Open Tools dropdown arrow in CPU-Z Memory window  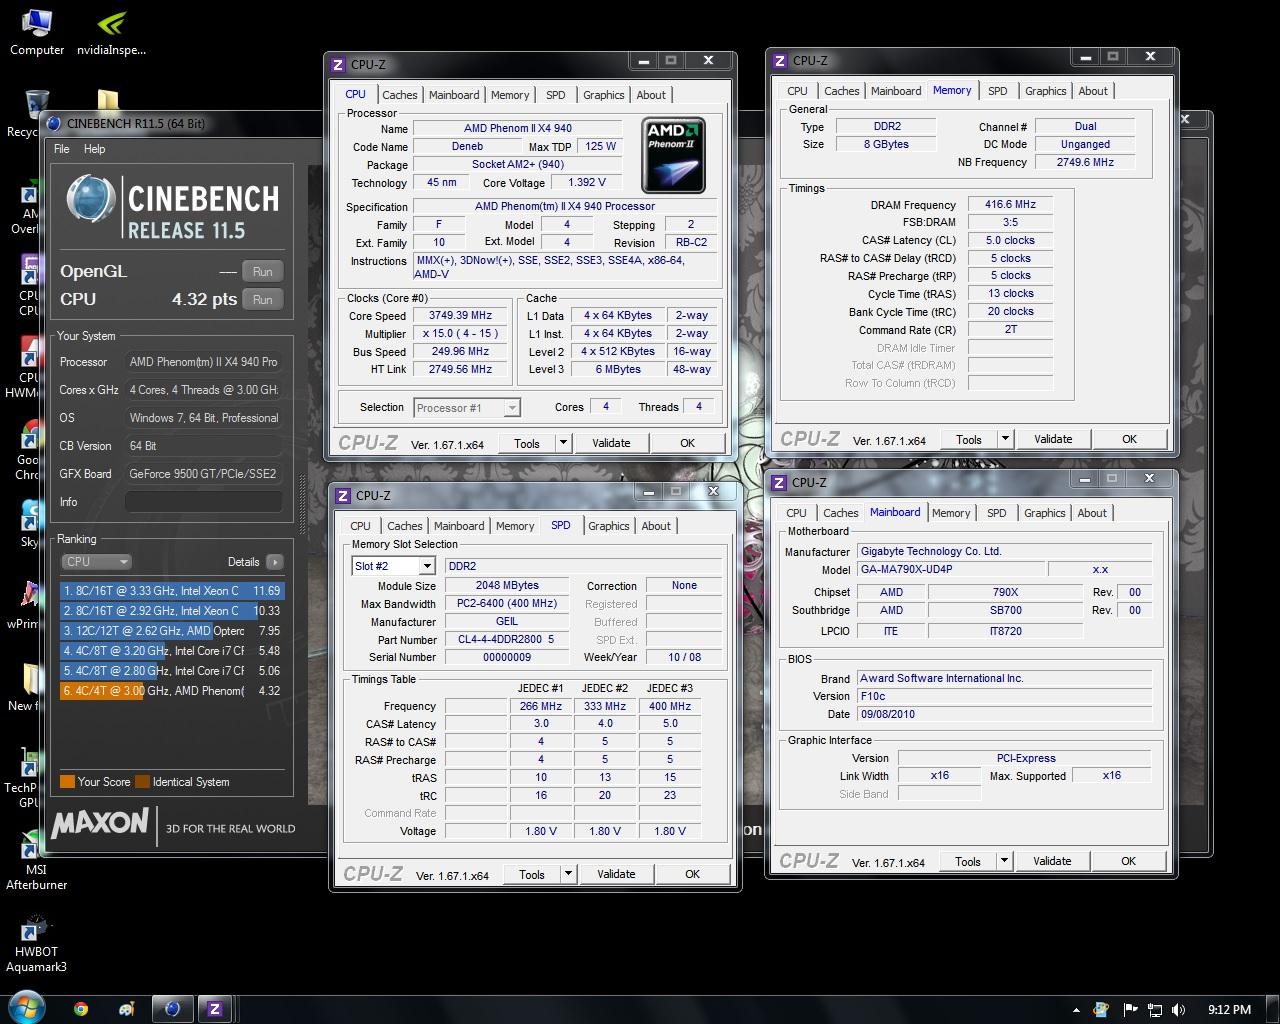pos(1005,439)
